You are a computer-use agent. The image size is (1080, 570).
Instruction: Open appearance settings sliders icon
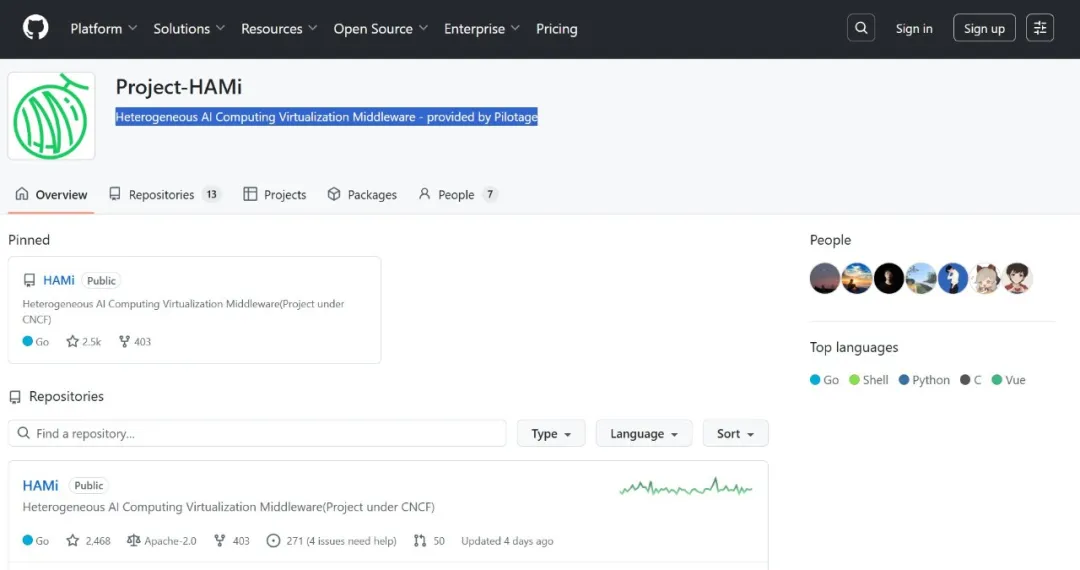1040,28
